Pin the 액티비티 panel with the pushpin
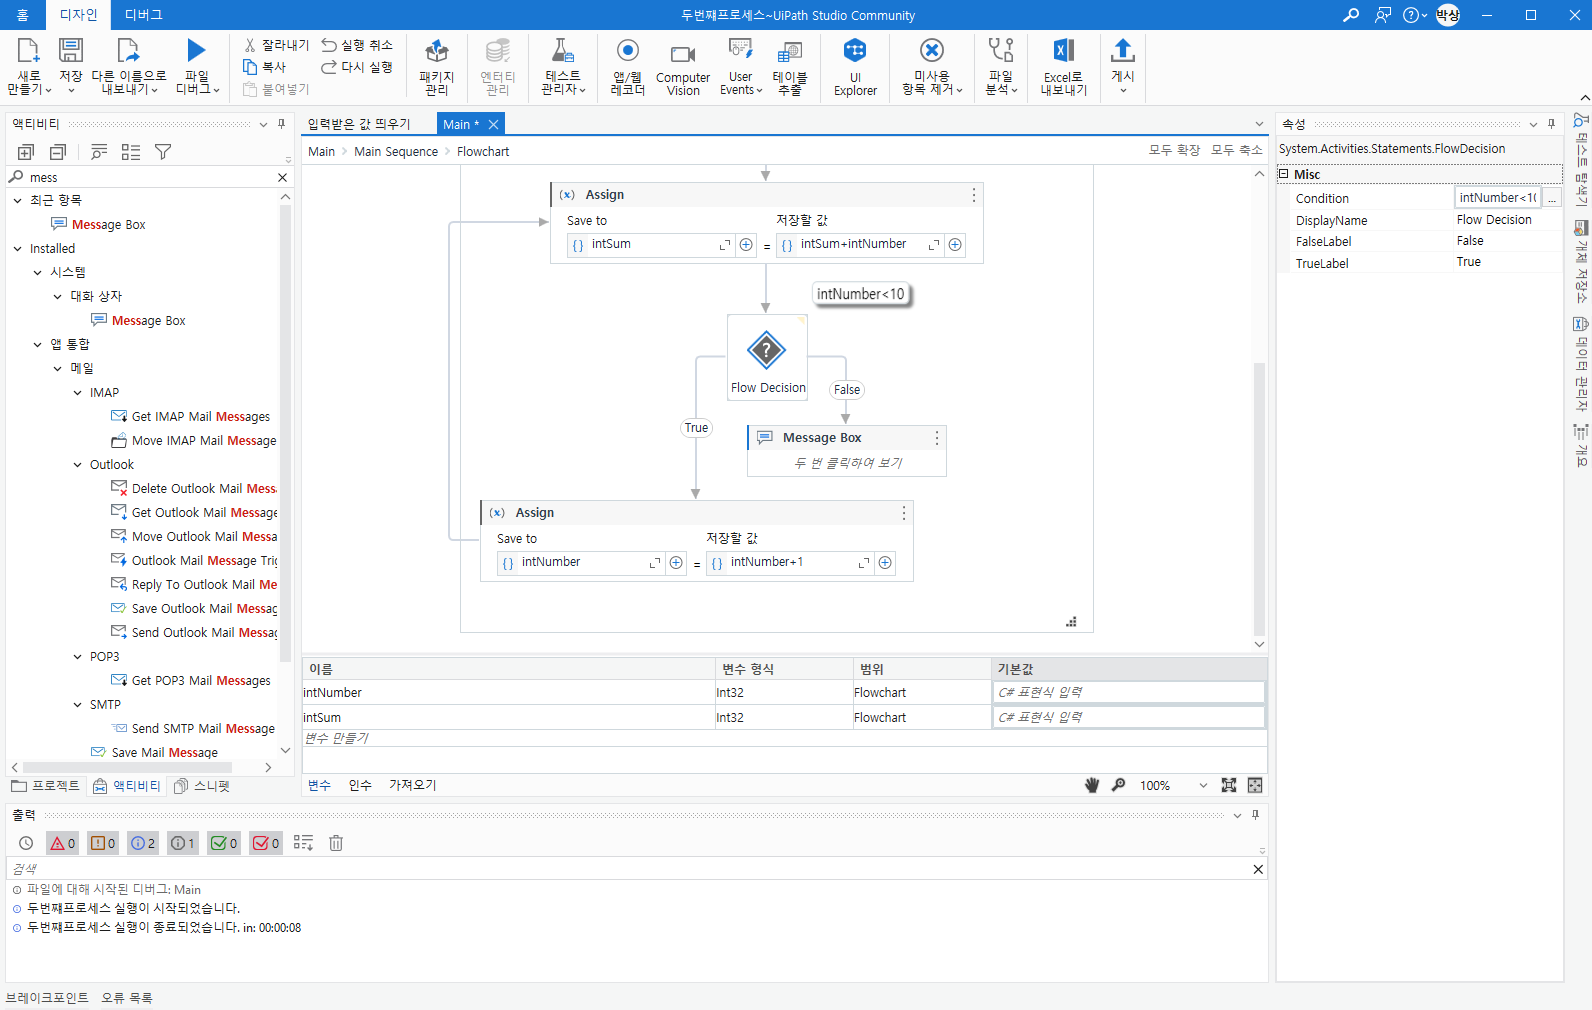Viewport: 1592px width, 1010px height. pyautogui.click(x=281, y=124)
